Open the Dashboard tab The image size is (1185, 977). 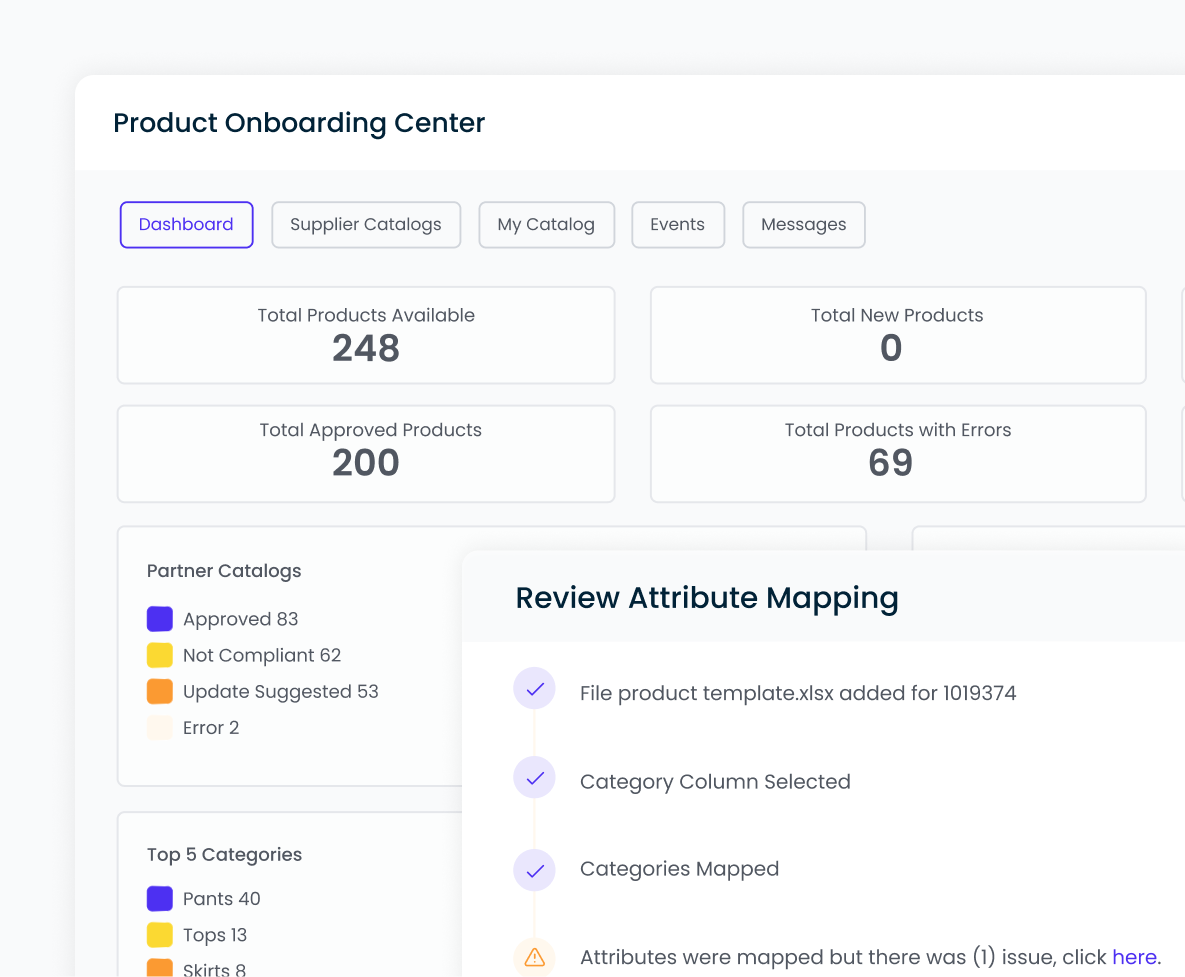(186, 225)
